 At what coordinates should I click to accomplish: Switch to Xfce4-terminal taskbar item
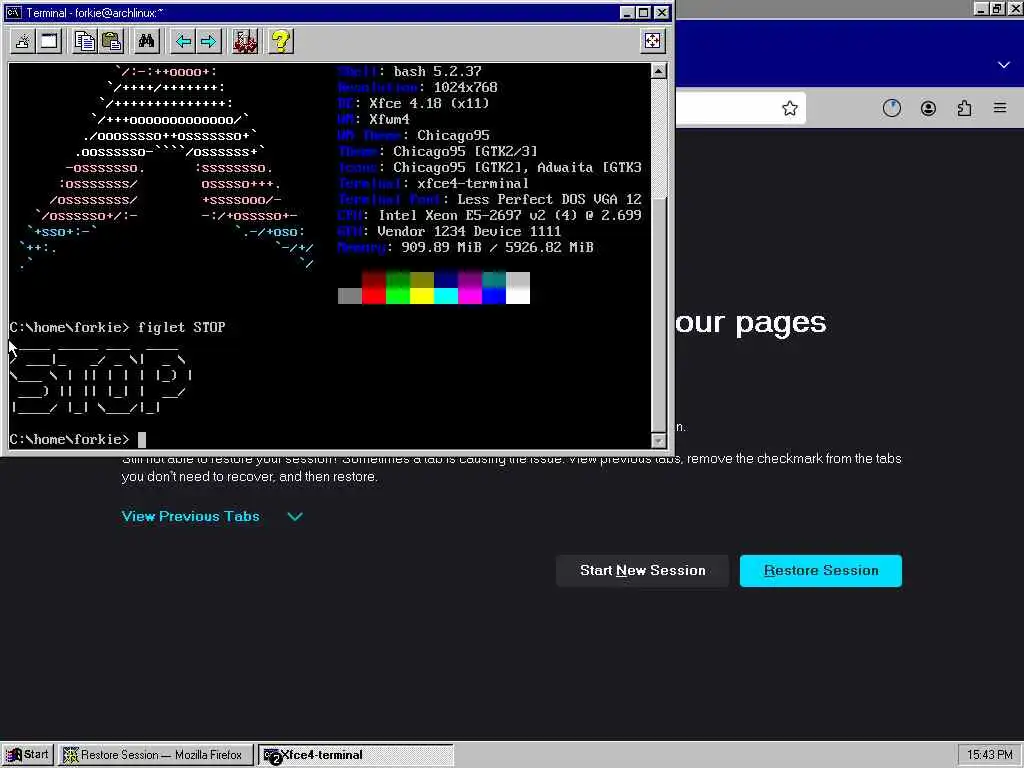356,755
